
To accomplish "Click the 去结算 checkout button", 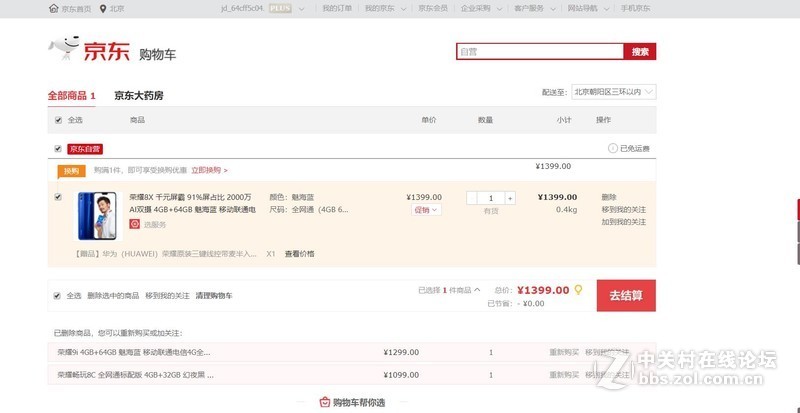I will pos(626,296).
